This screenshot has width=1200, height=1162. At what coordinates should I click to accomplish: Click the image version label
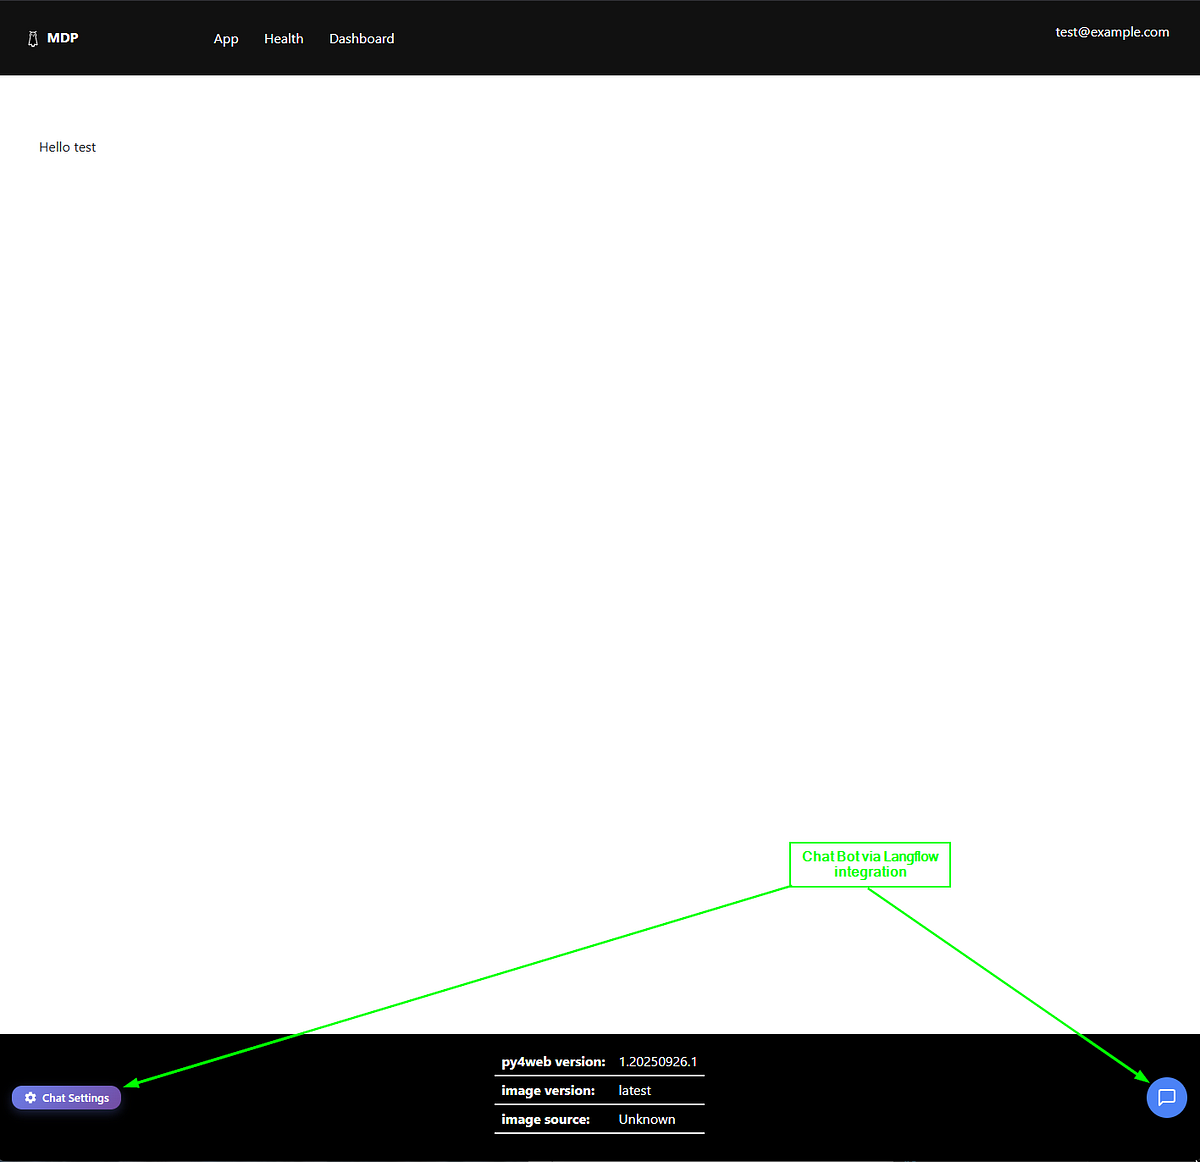548,1091
